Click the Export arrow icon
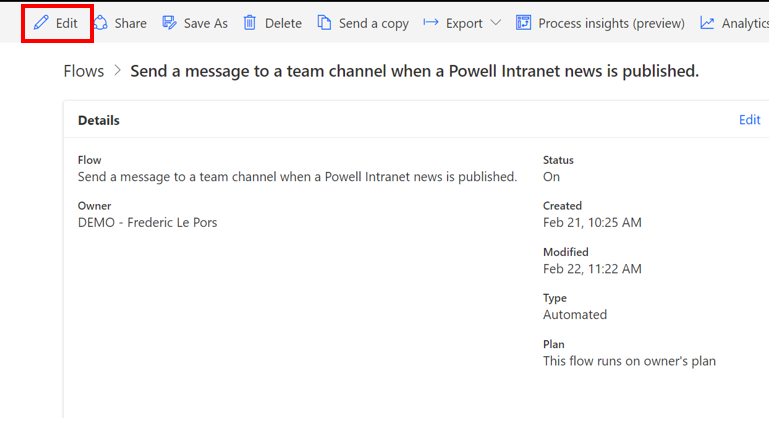This screenshot has height=426, width=769. [x=431, y=22]
